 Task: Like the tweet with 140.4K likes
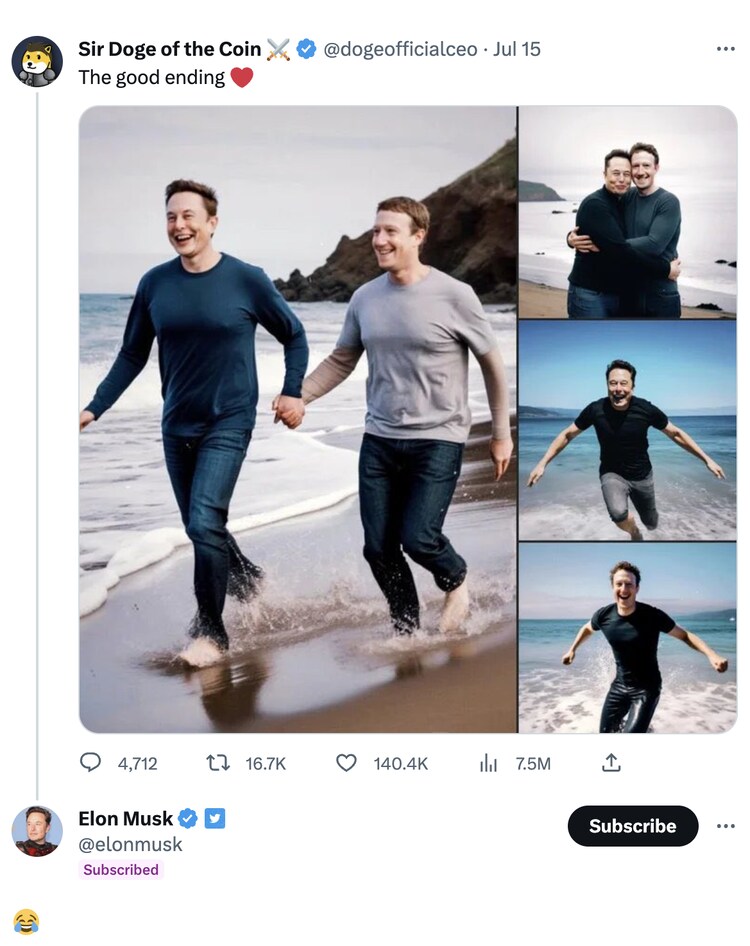pos(346,763)
